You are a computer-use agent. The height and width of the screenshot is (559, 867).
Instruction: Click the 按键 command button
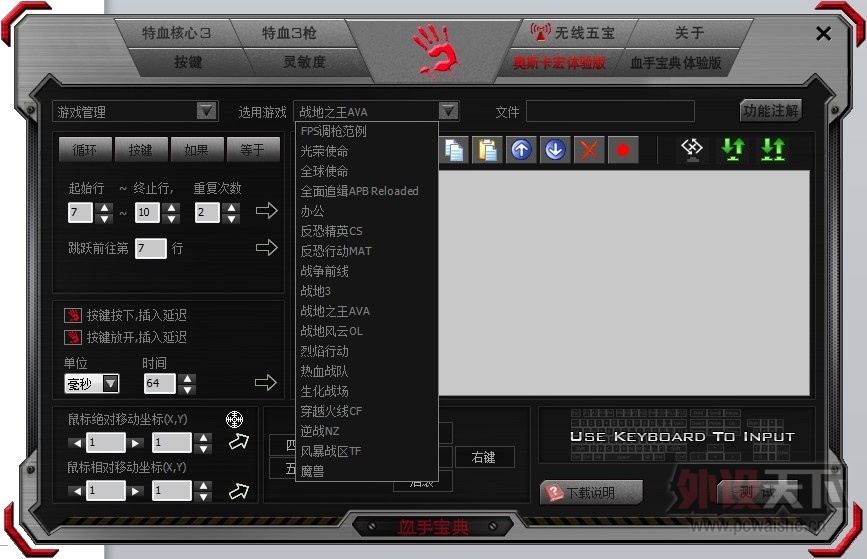141,150
